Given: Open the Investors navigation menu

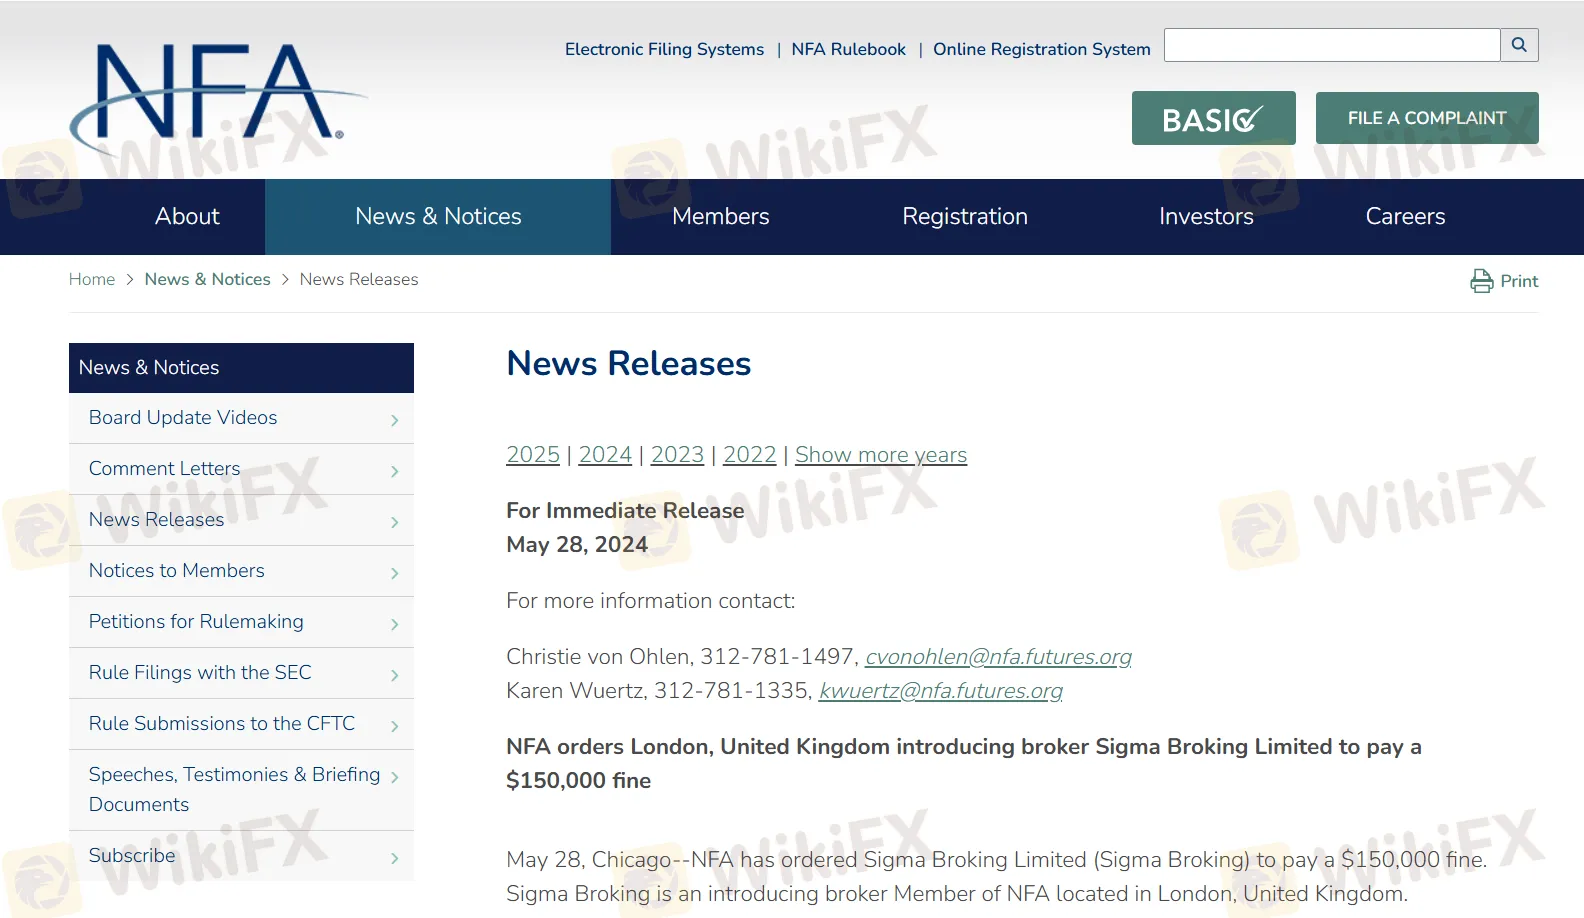Looking at the screenshot, I should pos(1205,217).
